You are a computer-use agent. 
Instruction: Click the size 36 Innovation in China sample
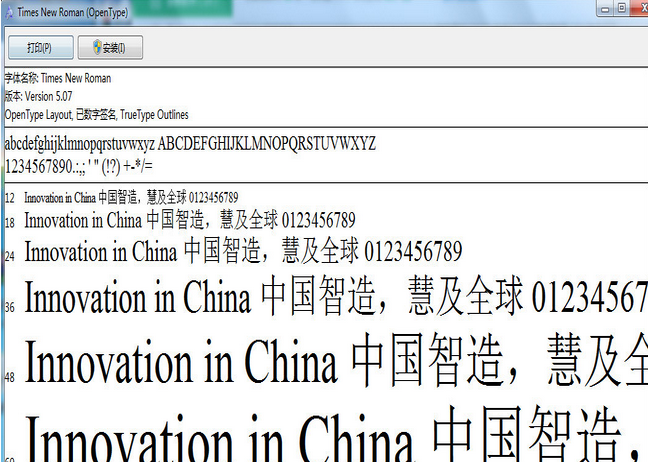click(336, 297)
